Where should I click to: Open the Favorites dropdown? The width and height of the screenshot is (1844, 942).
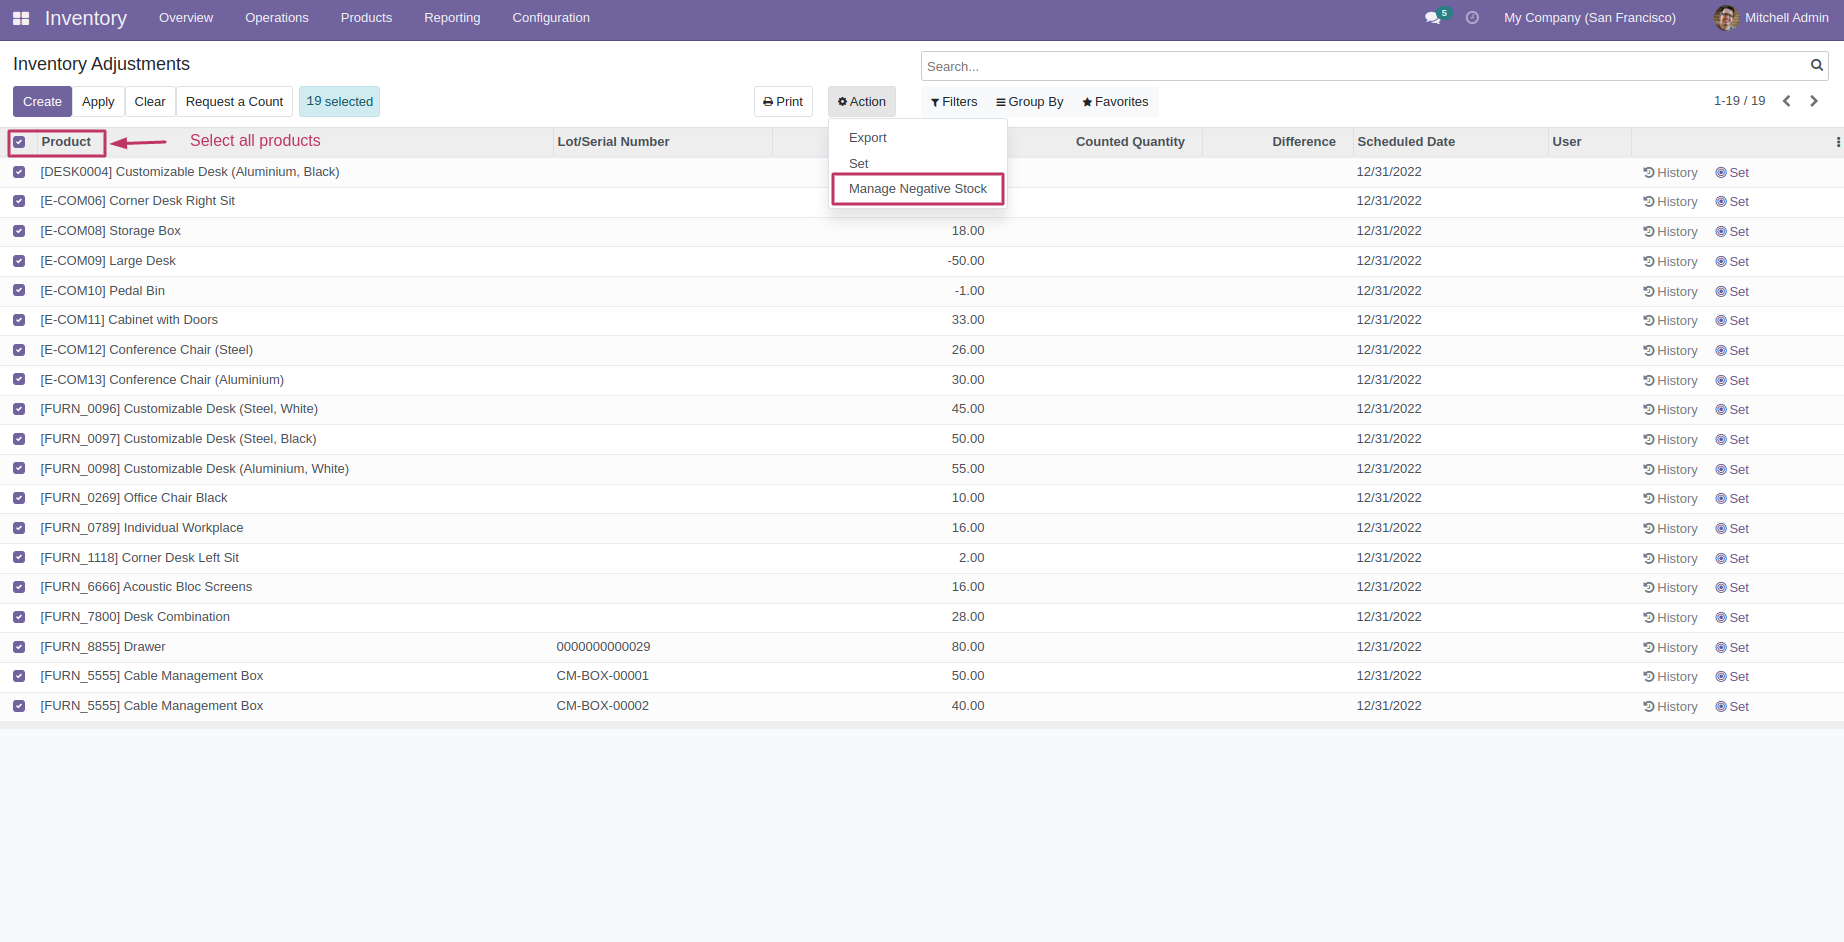[1115, 102]
